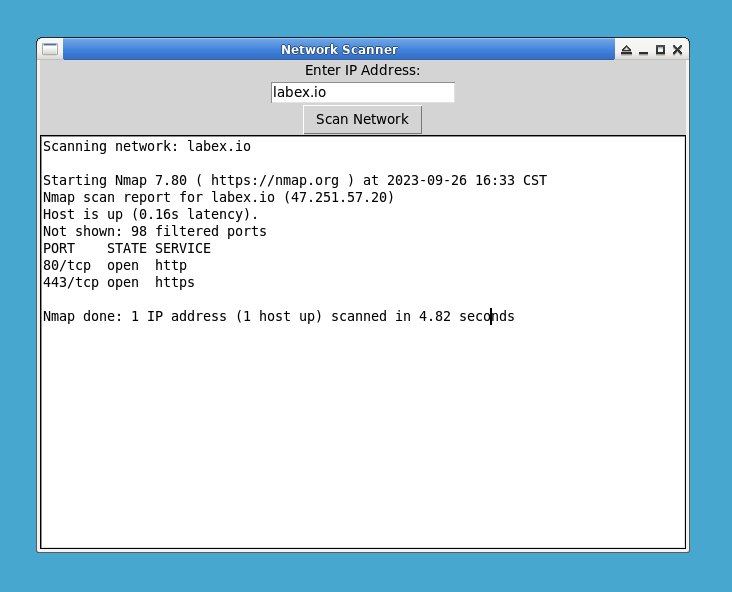
Task: Click the Network Scanner title bar text
Action: pos(339,49)
